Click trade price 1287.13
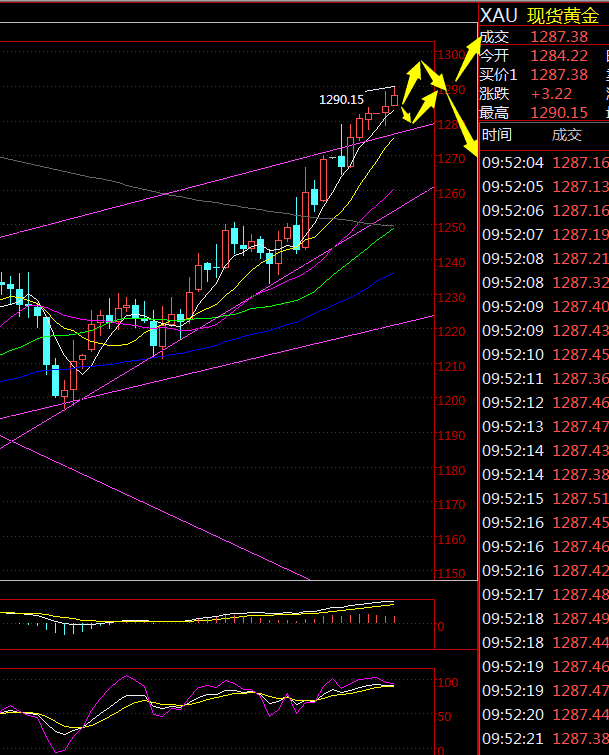 [x=581, y=187]
